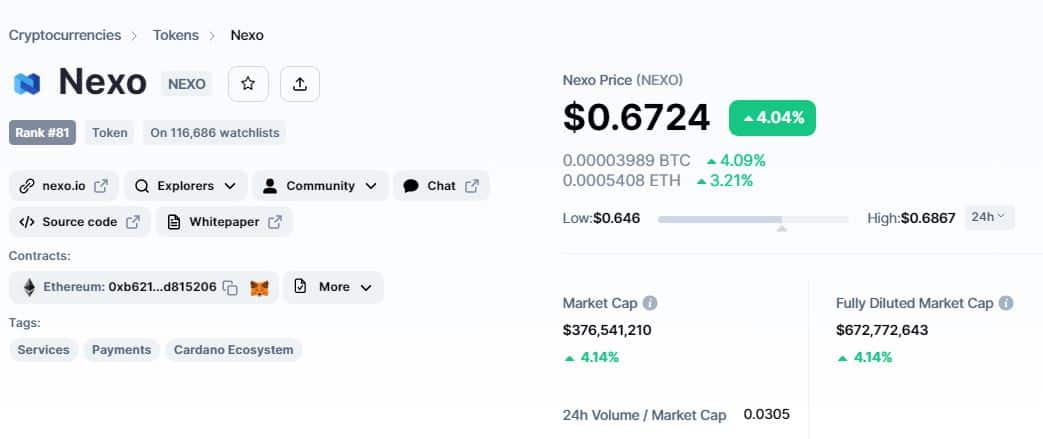Click the document icon on Whitepaper
The image size is (1043, 439).
(x=174, y=222)
